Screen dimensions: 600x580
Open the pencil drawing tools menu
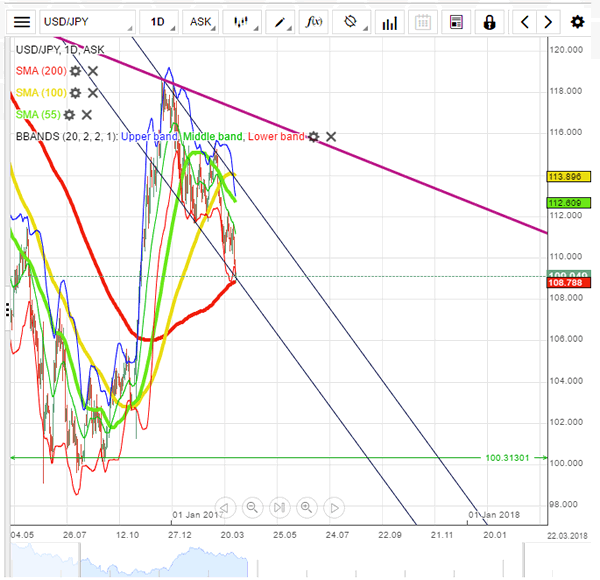(x=280, y=22)
